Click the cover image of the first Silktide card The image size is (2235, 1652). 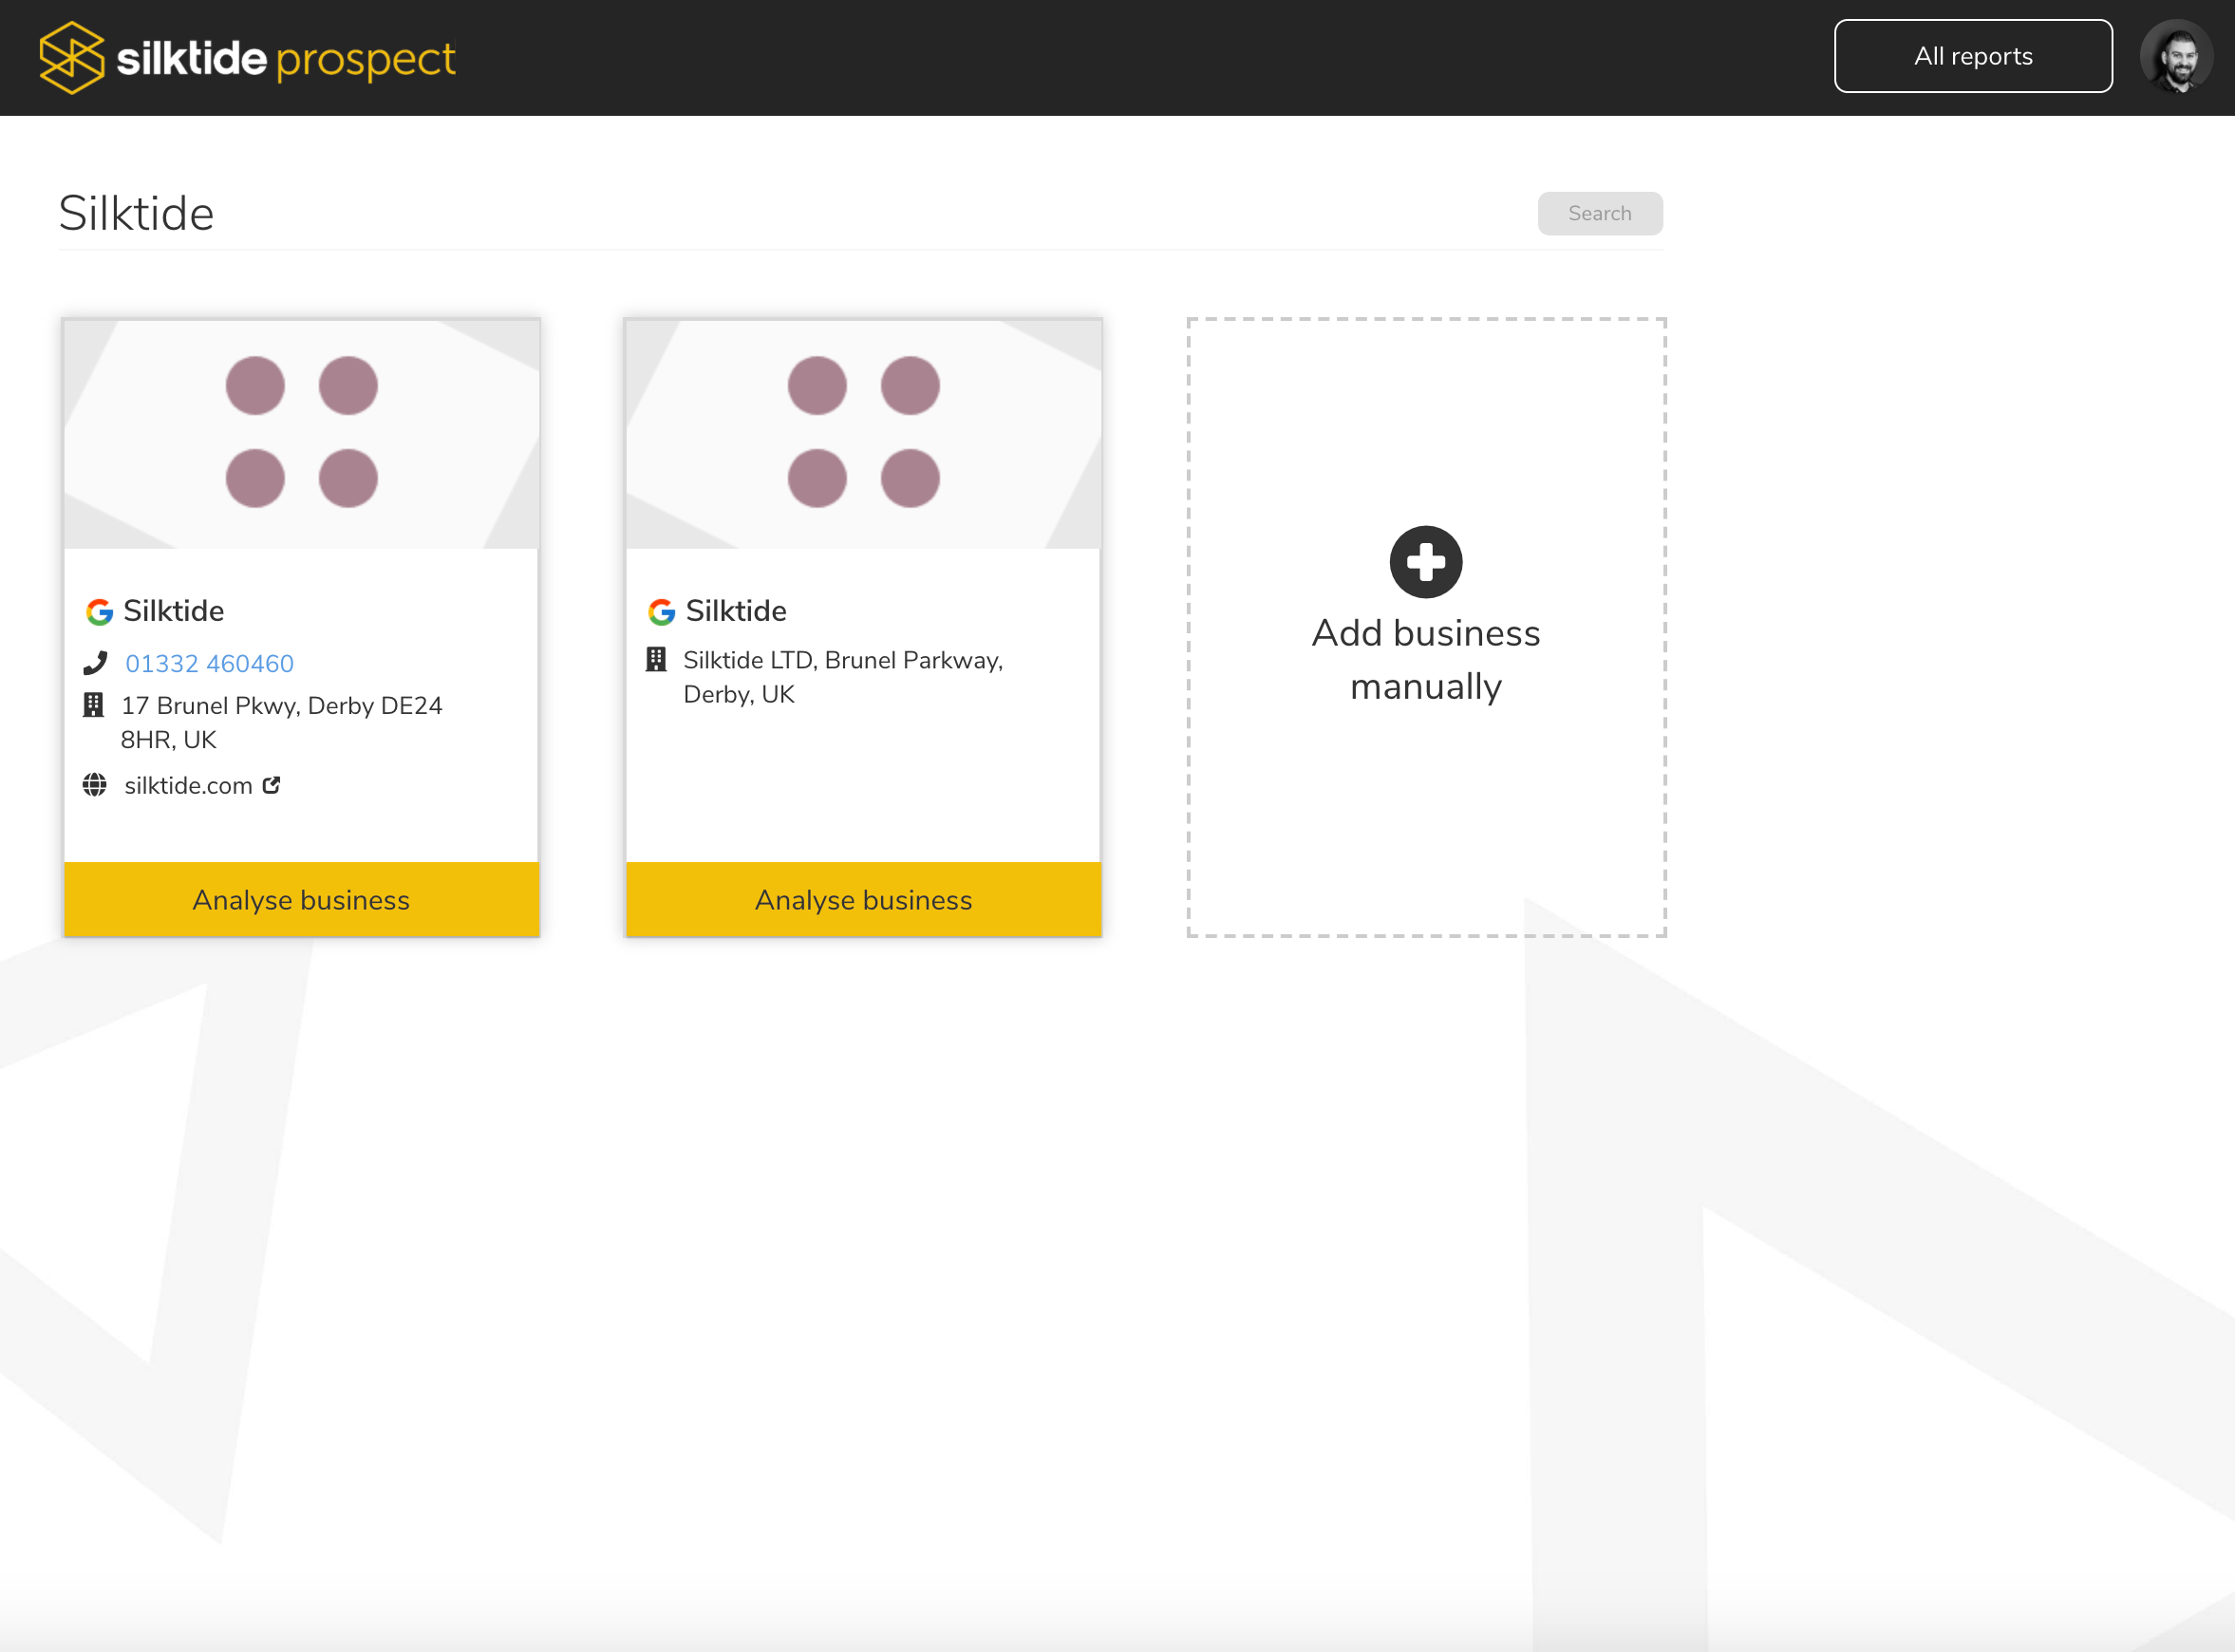click(300, 433)
